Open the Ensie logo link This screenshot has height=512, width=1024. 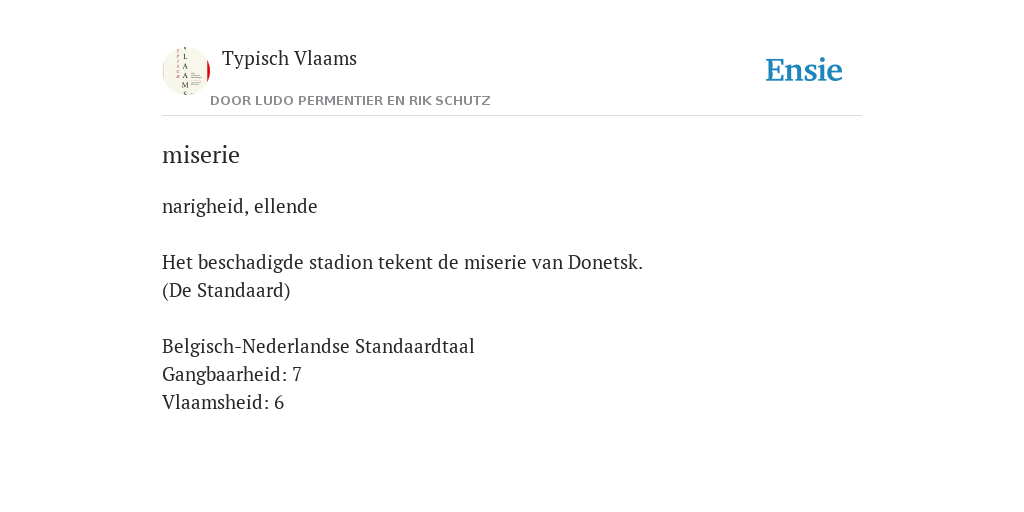(804, 70)
